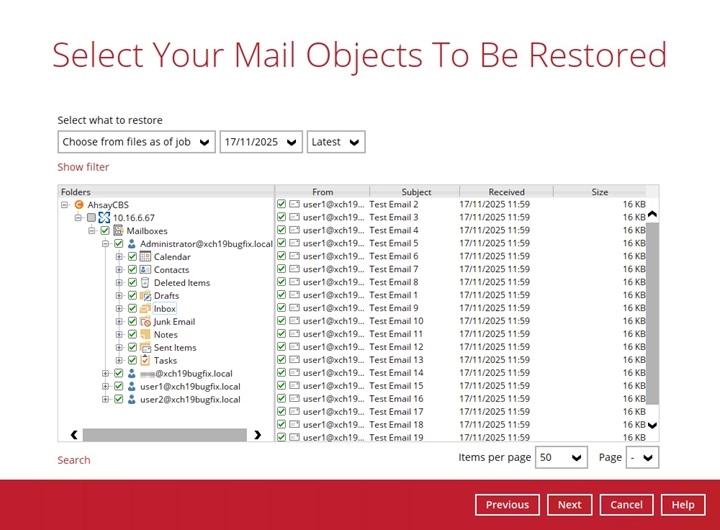
Task: Uncheck the Test Email 3 checkbox
Action: coord(281,217)
